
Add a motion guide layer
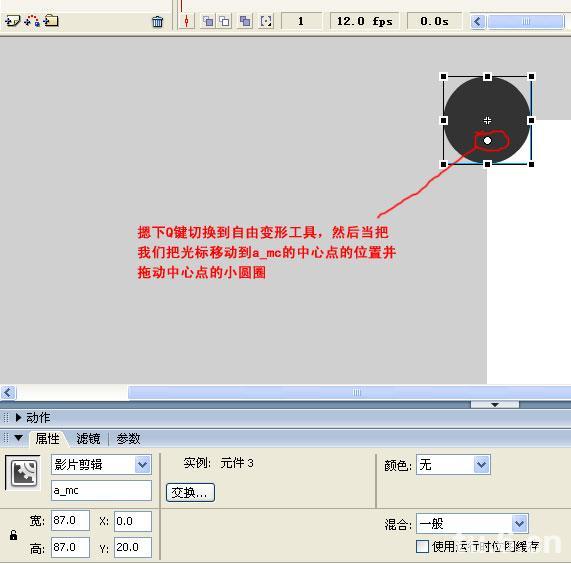point(32,21)
